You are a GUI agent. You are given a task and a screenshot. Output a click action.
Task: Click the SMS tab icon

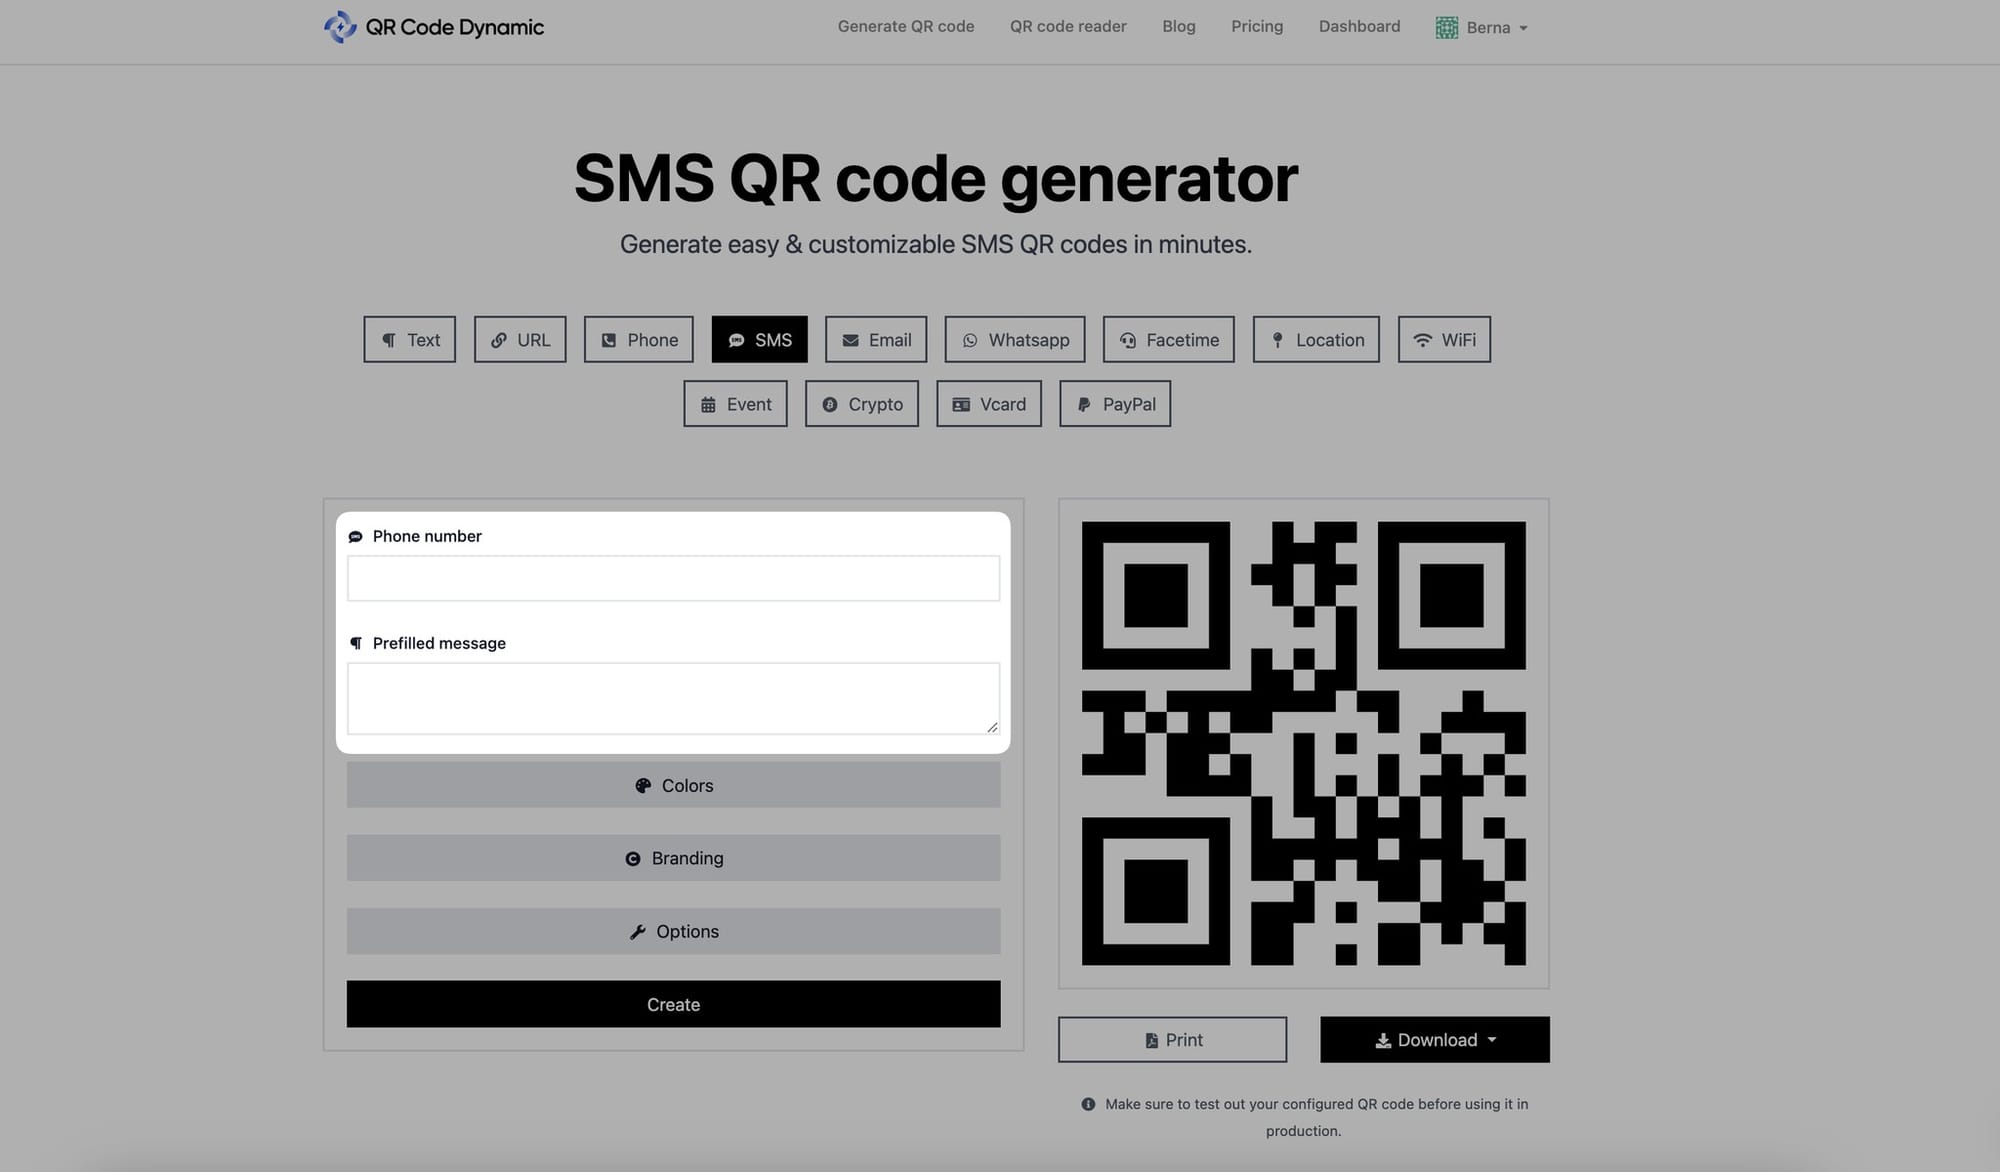735,339
